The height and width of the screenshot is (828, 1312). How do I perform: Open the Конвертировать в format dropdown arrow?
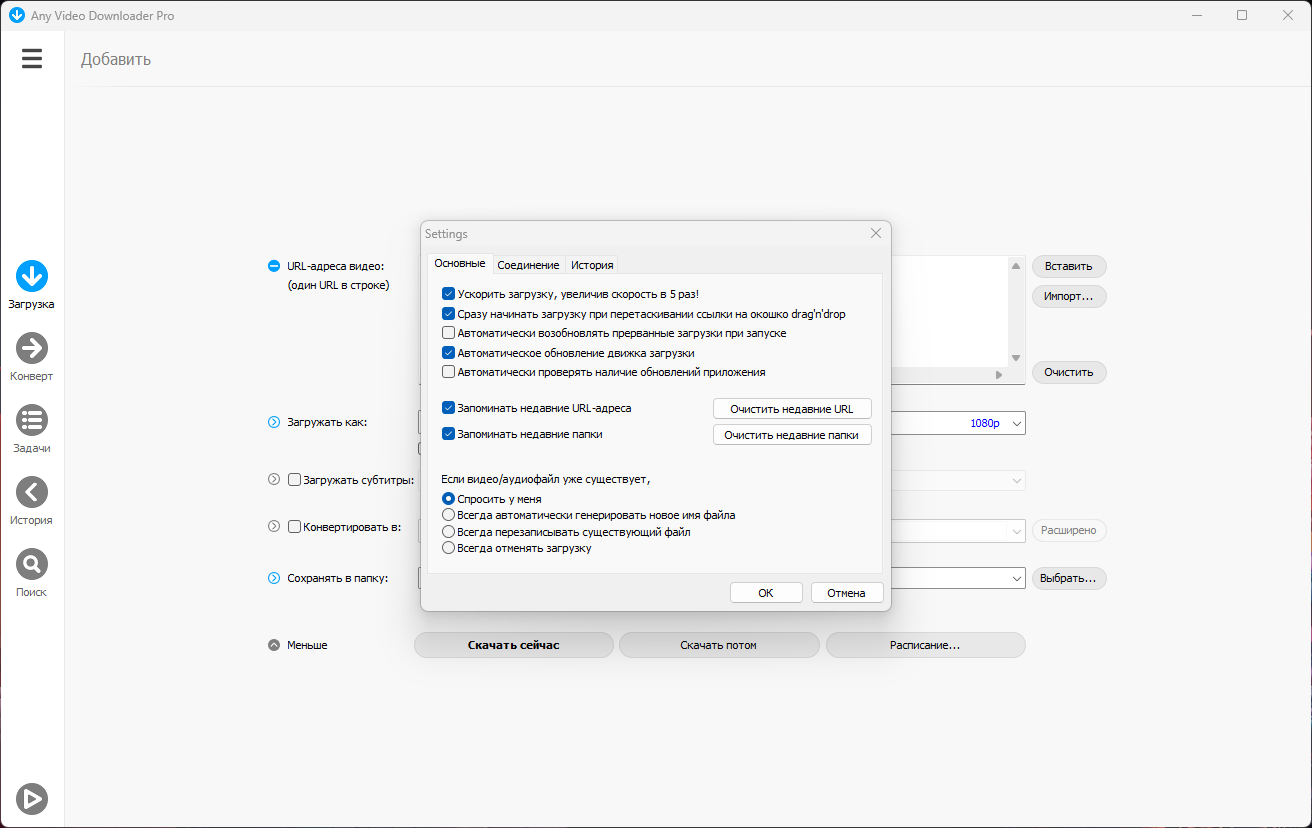click(x=1017, y=530)
